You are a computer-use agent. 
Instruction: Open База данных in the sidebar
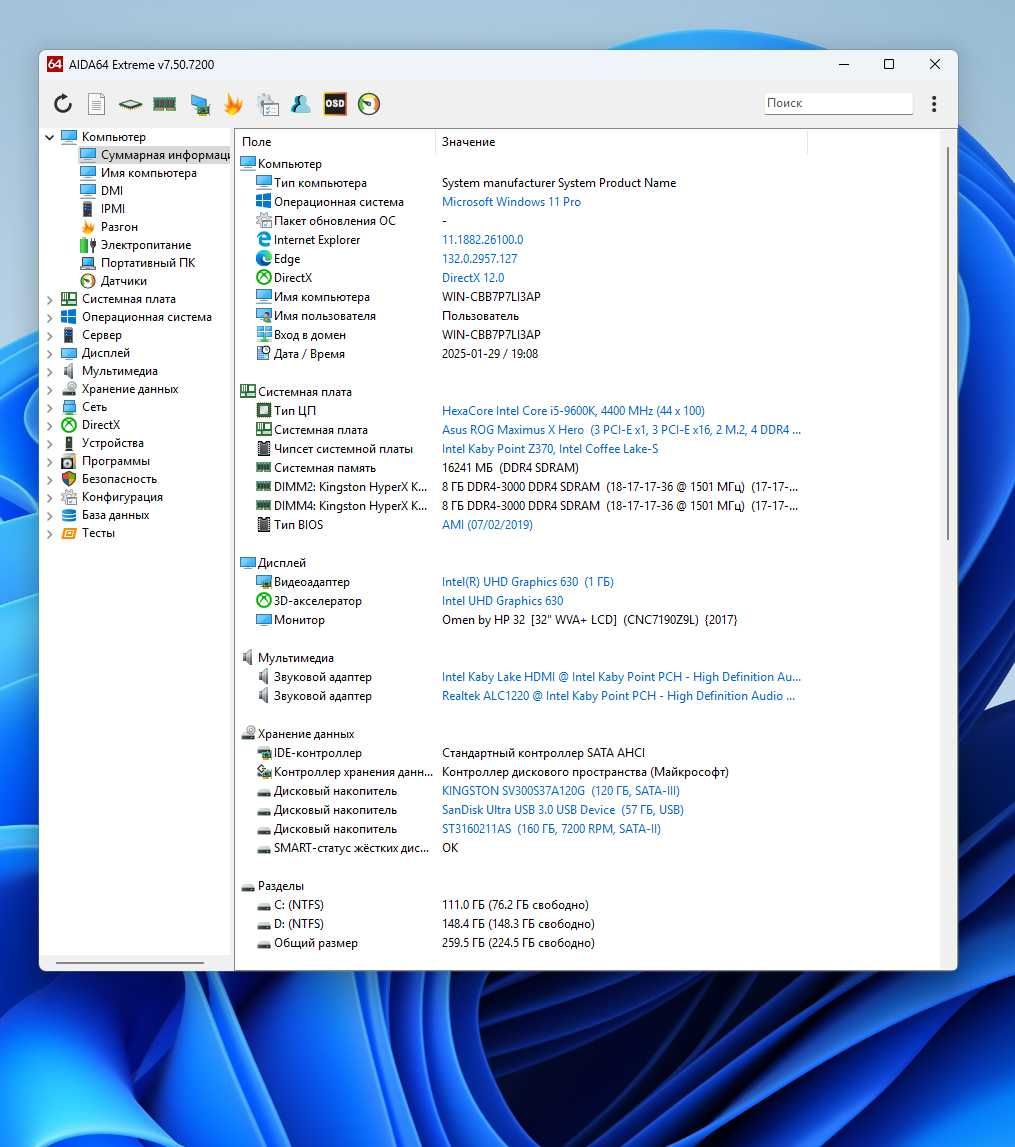pos(106,515)
